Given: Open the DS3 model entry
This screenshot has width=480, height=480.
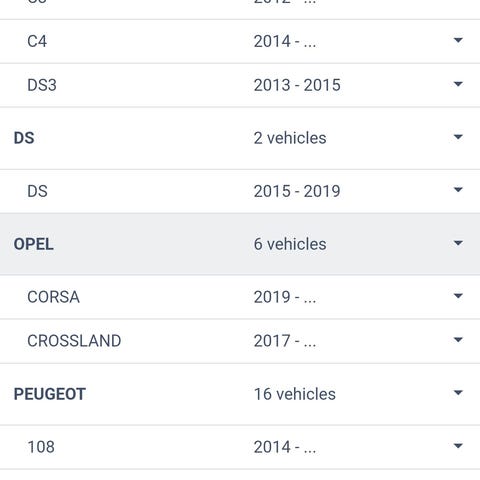Looking at the screenshot, I should 42,85.
